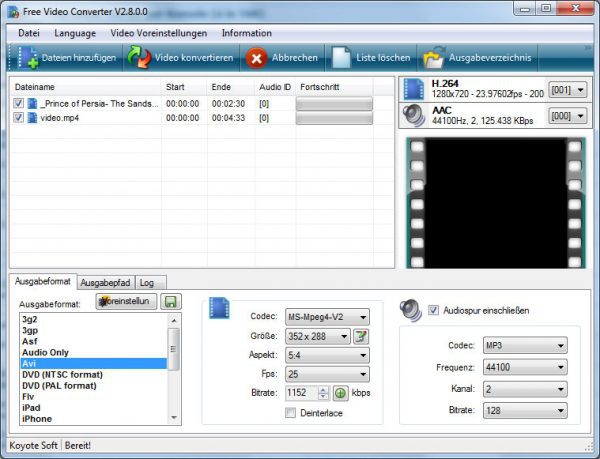Click the Dateien hinzufügen add-file icon

click(28, 58)
